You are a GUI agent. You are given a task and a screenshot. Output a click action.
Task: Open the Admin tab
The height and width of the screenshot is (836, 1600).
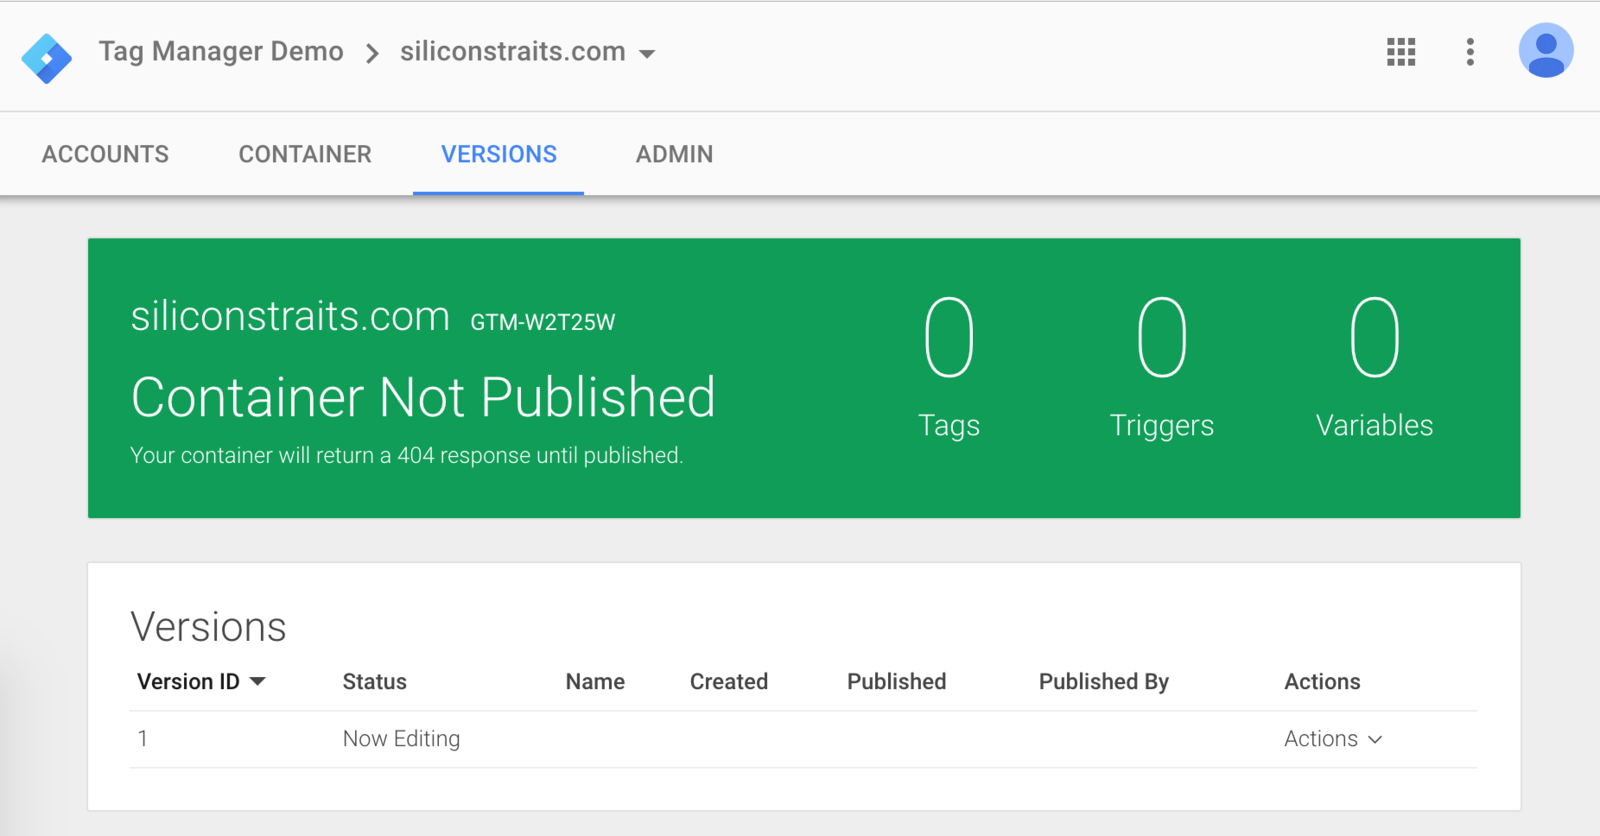pyautogui.click(x=674, y=154)
